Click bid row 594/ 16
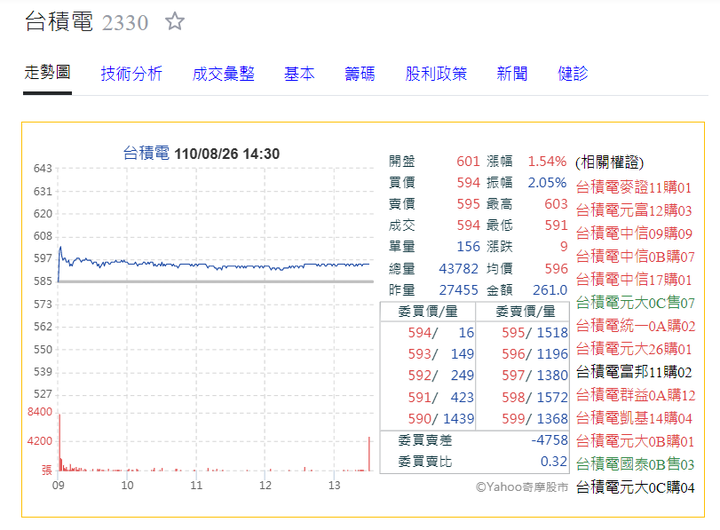720x530 pixels. coord(441,333)
